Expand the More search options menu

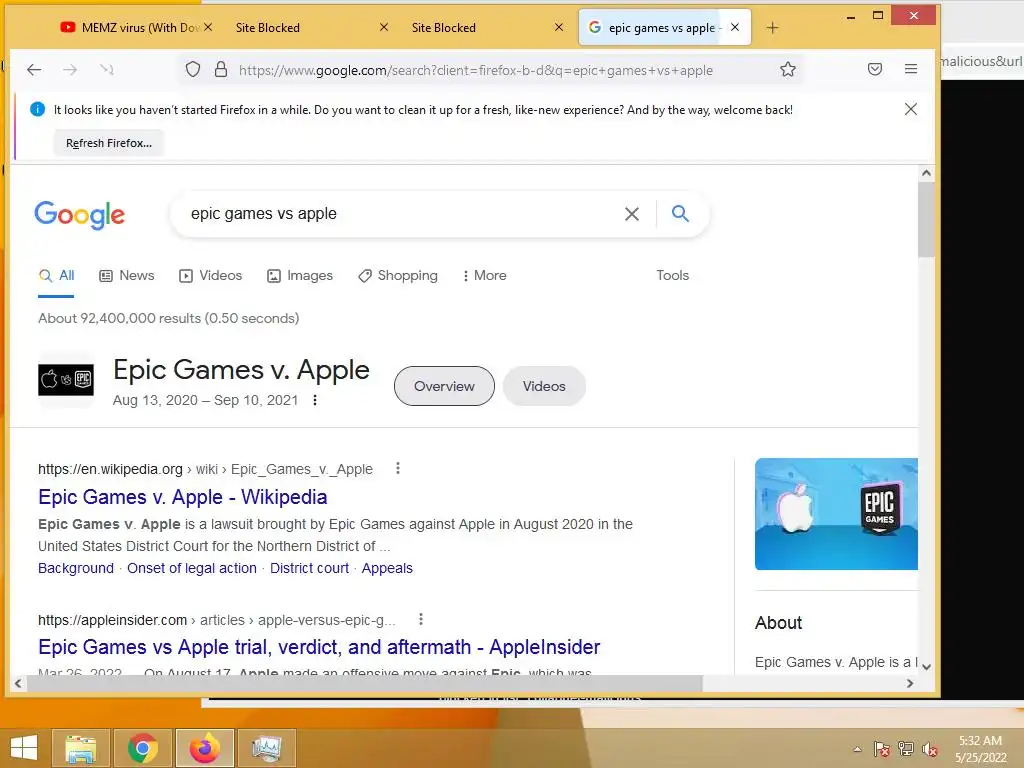[x=485, y=276]
